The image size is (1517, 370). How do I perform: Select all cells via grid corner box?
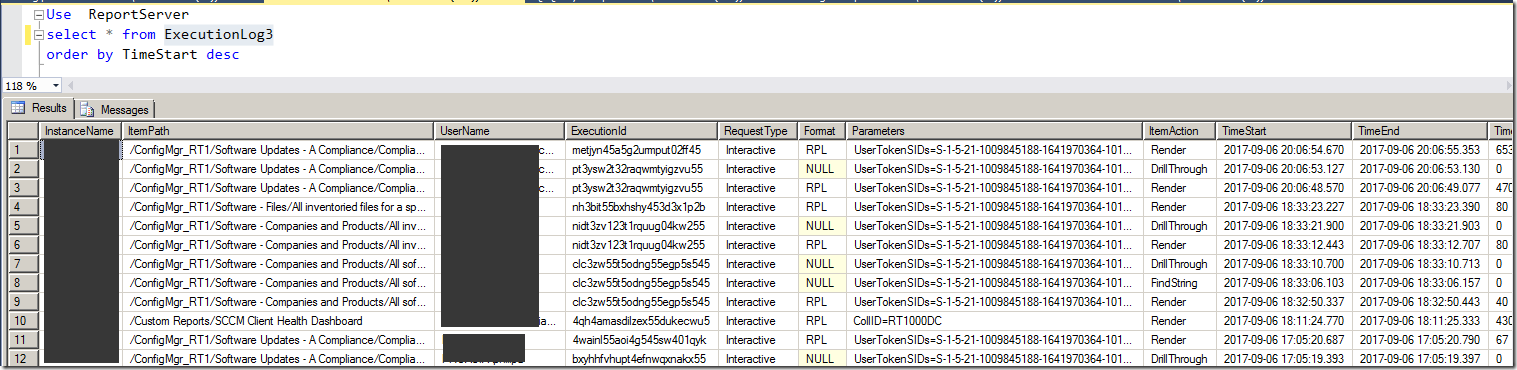click(x=23, y=131)
